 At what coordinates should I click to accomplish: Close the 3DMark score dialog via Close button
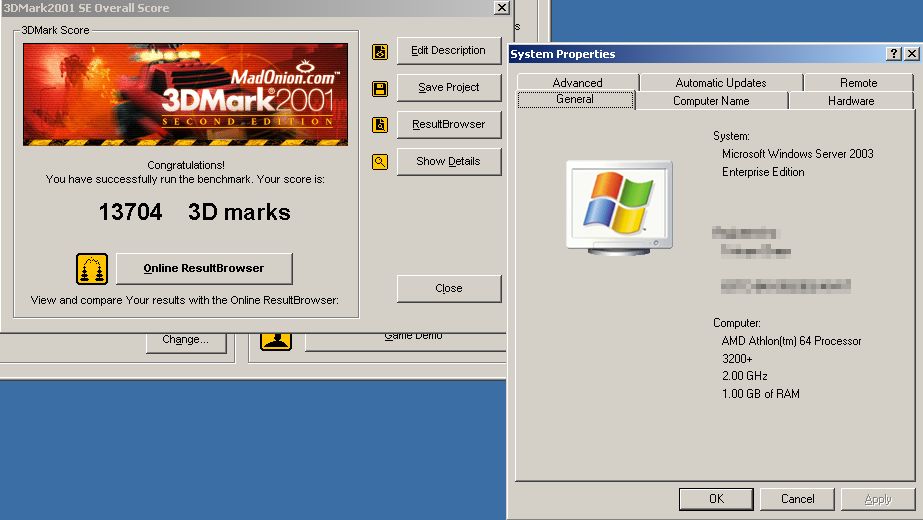(x=449, y=289)
